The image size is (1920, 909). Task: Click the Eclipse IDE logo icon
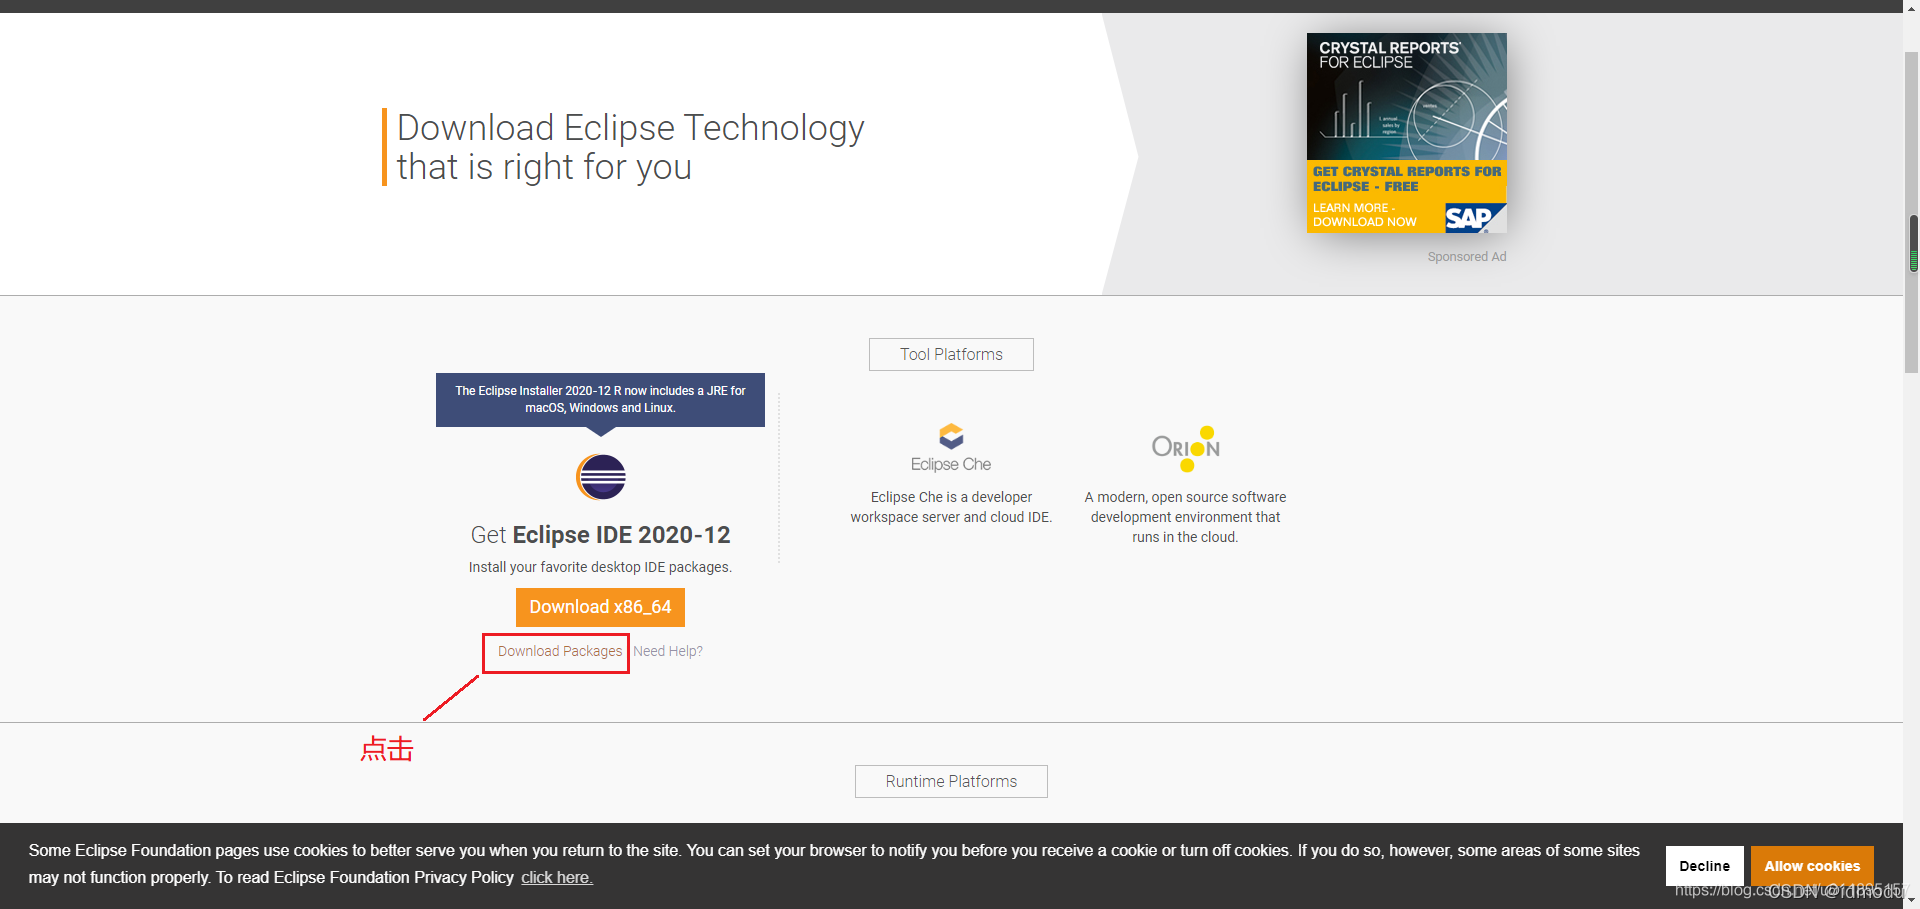601,477
